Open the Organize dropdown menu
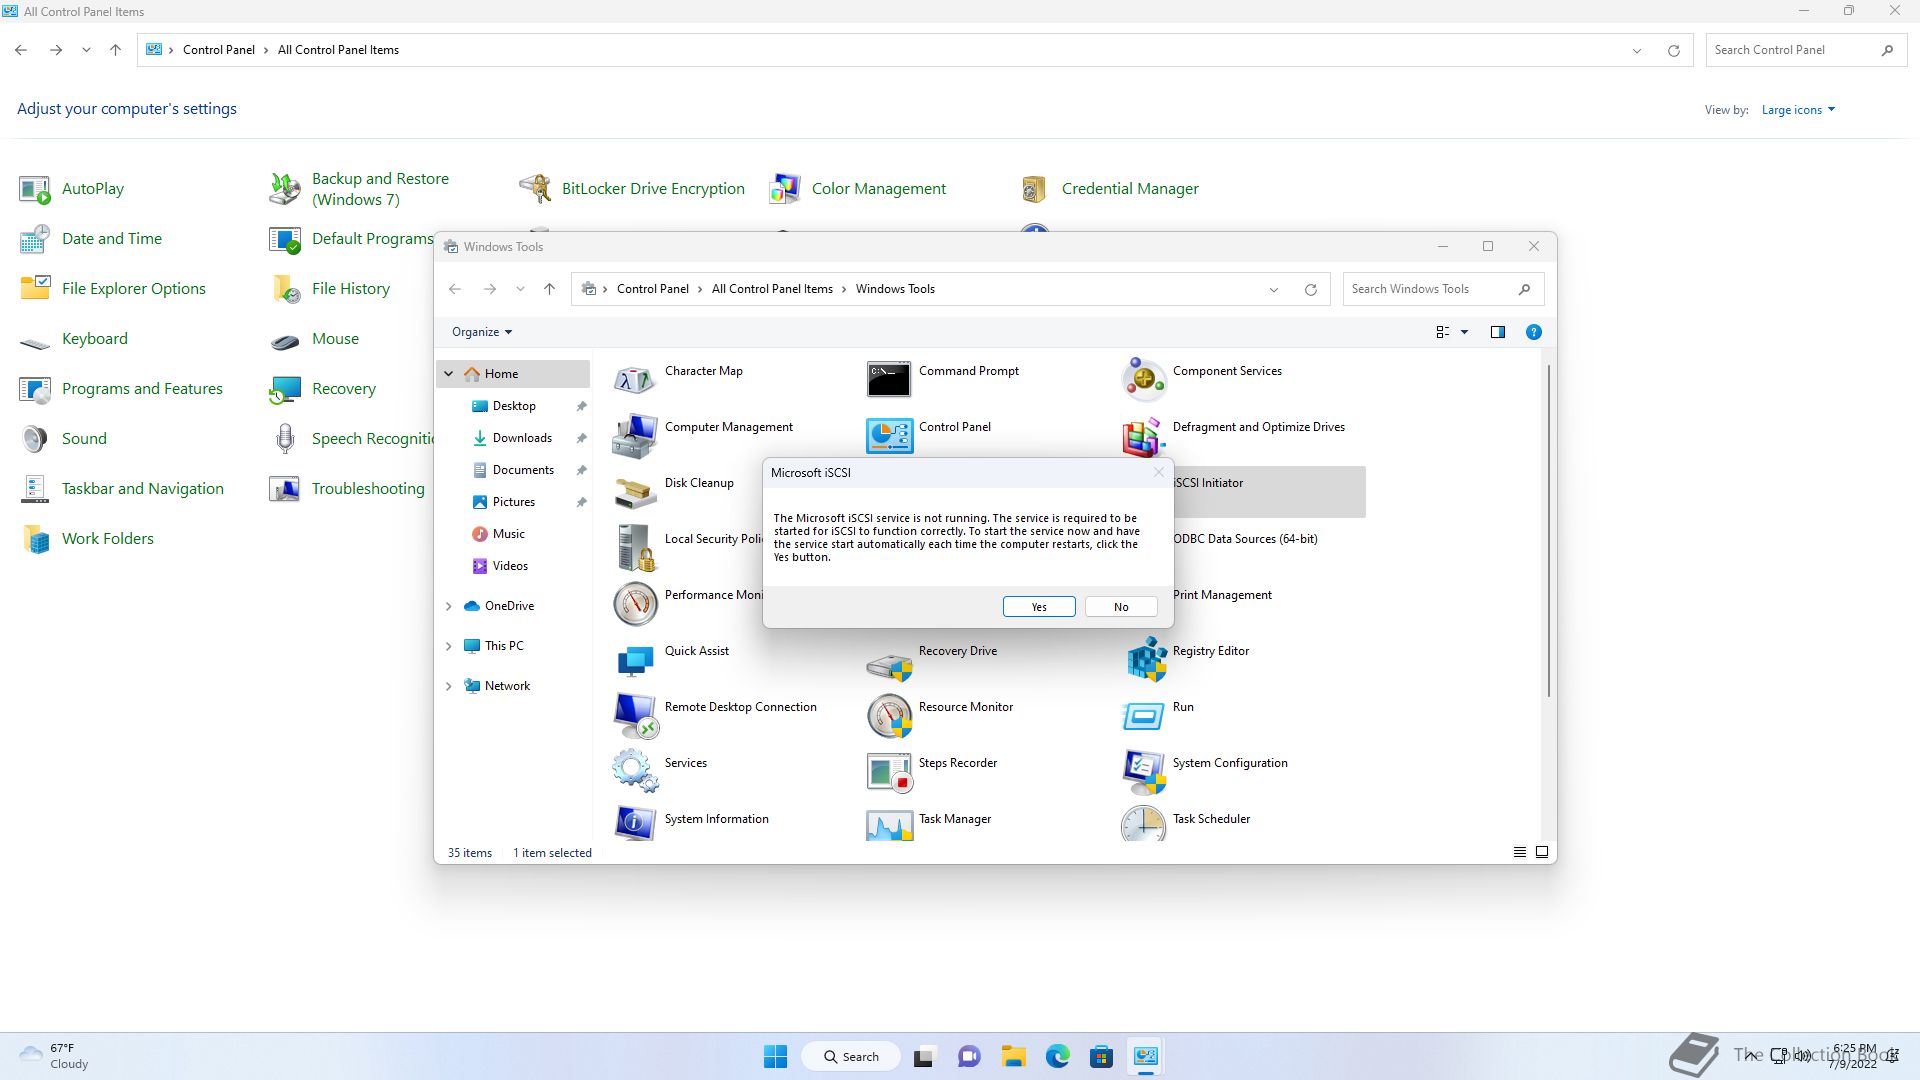1920x1080 pixels. (482, 332)
